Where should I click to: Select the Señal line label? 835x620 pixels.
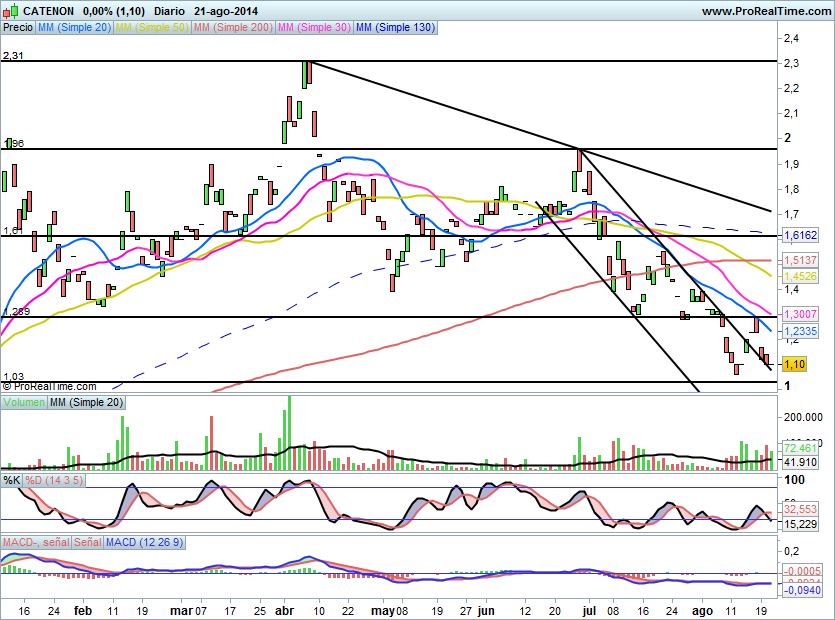pos(88,542)
